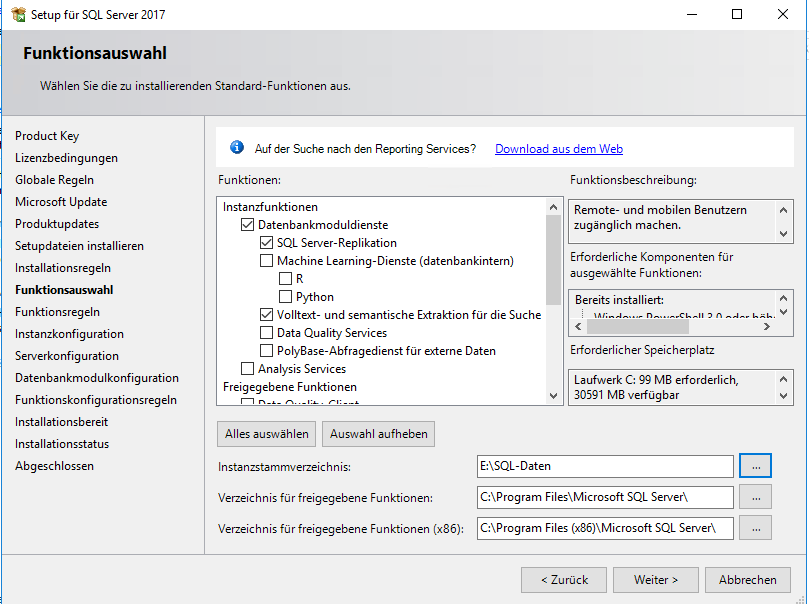Select the Freigegebene Funktionen tree heading
Image resolution: width=809 pixels, height=604 pixels.
[x=290, y=387]
